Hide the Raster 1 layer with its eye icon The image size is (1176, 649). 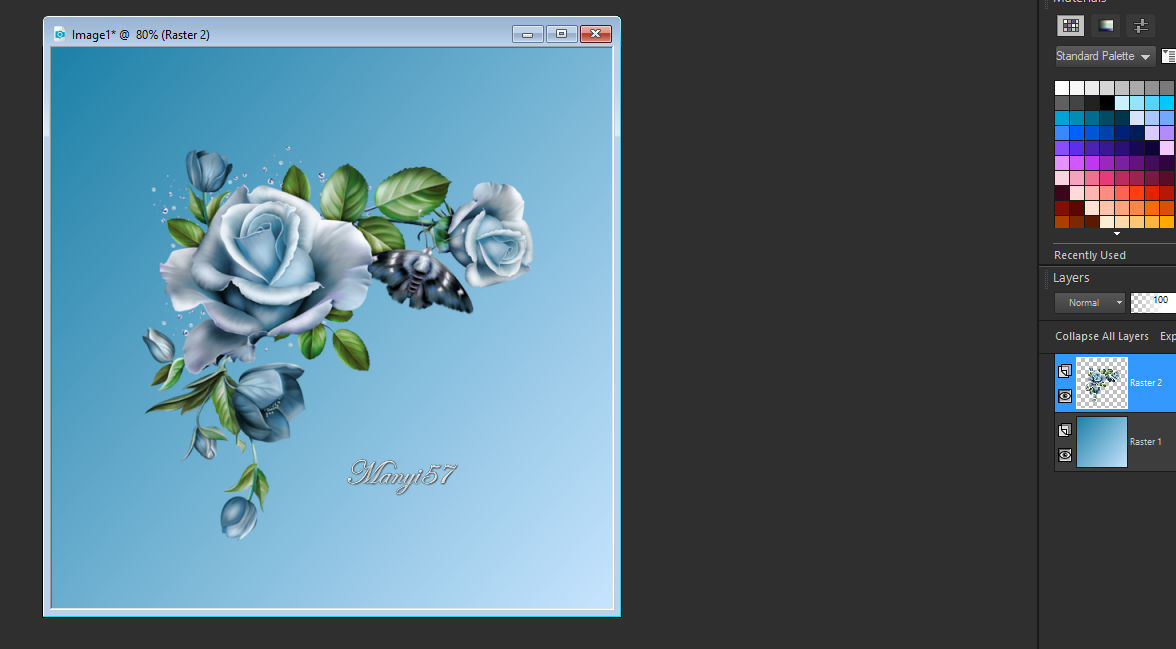[1065, 455]
